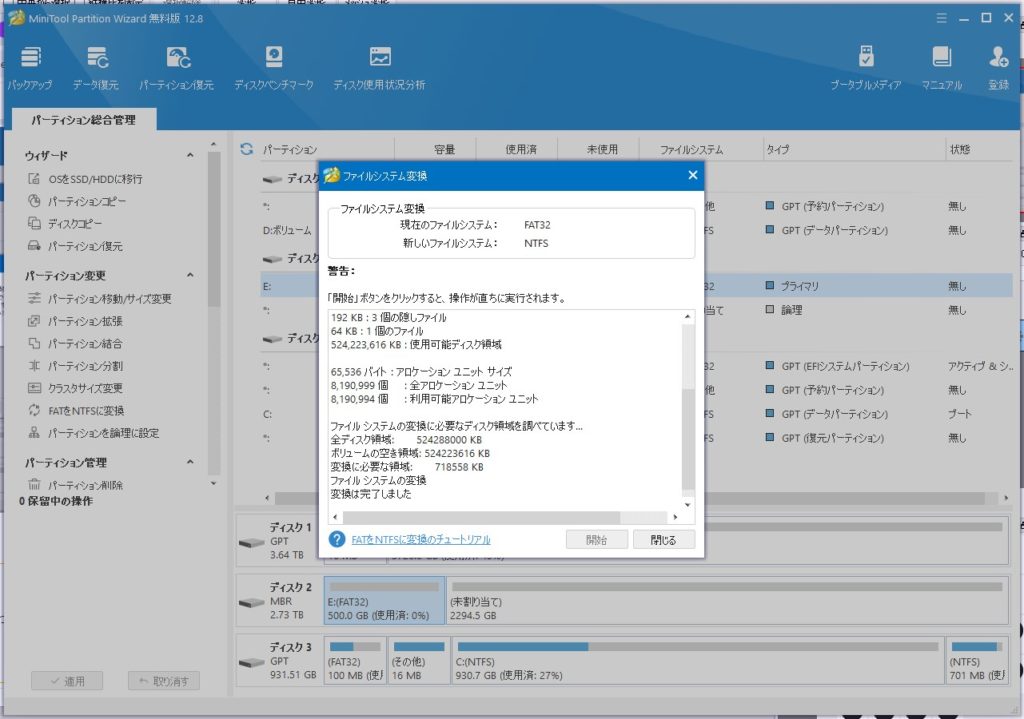Select the パーティション総合管理 tab

click(82, 120)
